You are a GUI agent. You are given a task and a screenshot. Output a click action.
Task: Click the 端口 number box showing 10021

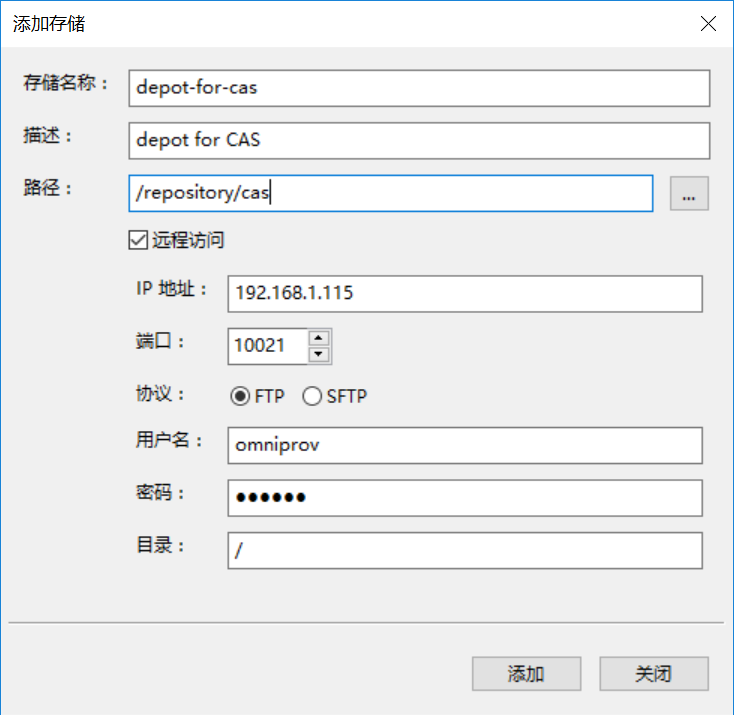click(266, 346)
